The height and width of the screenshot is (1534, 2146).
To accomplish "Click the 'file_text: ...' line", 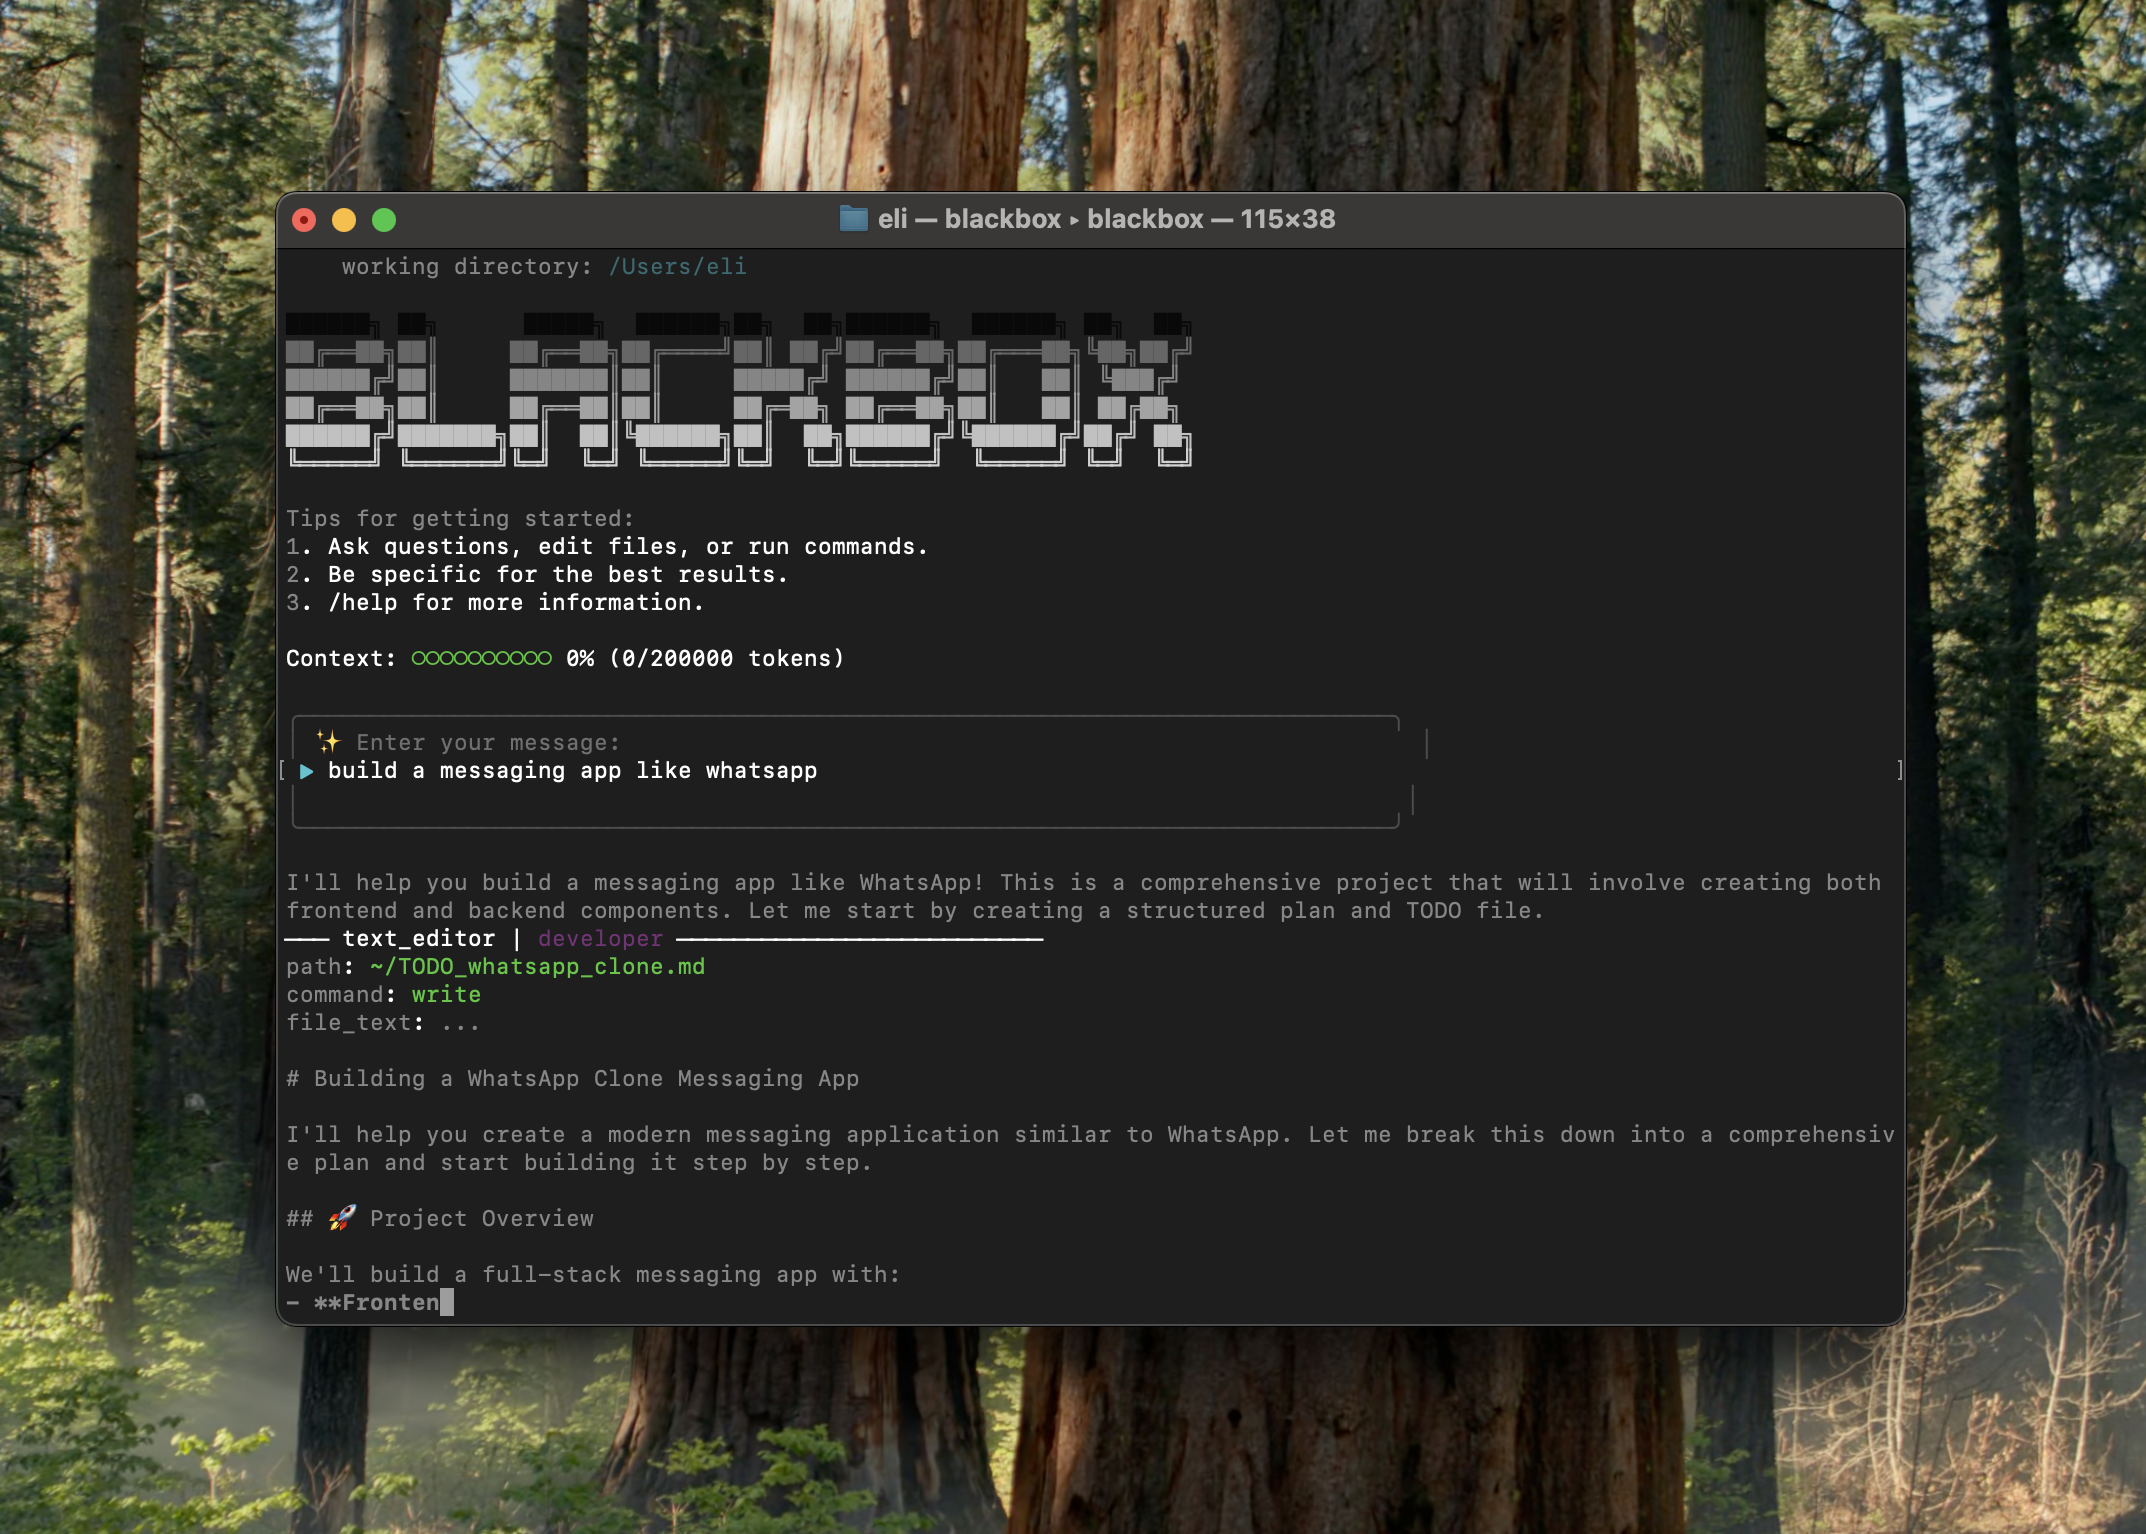I will coord(383,1023).
